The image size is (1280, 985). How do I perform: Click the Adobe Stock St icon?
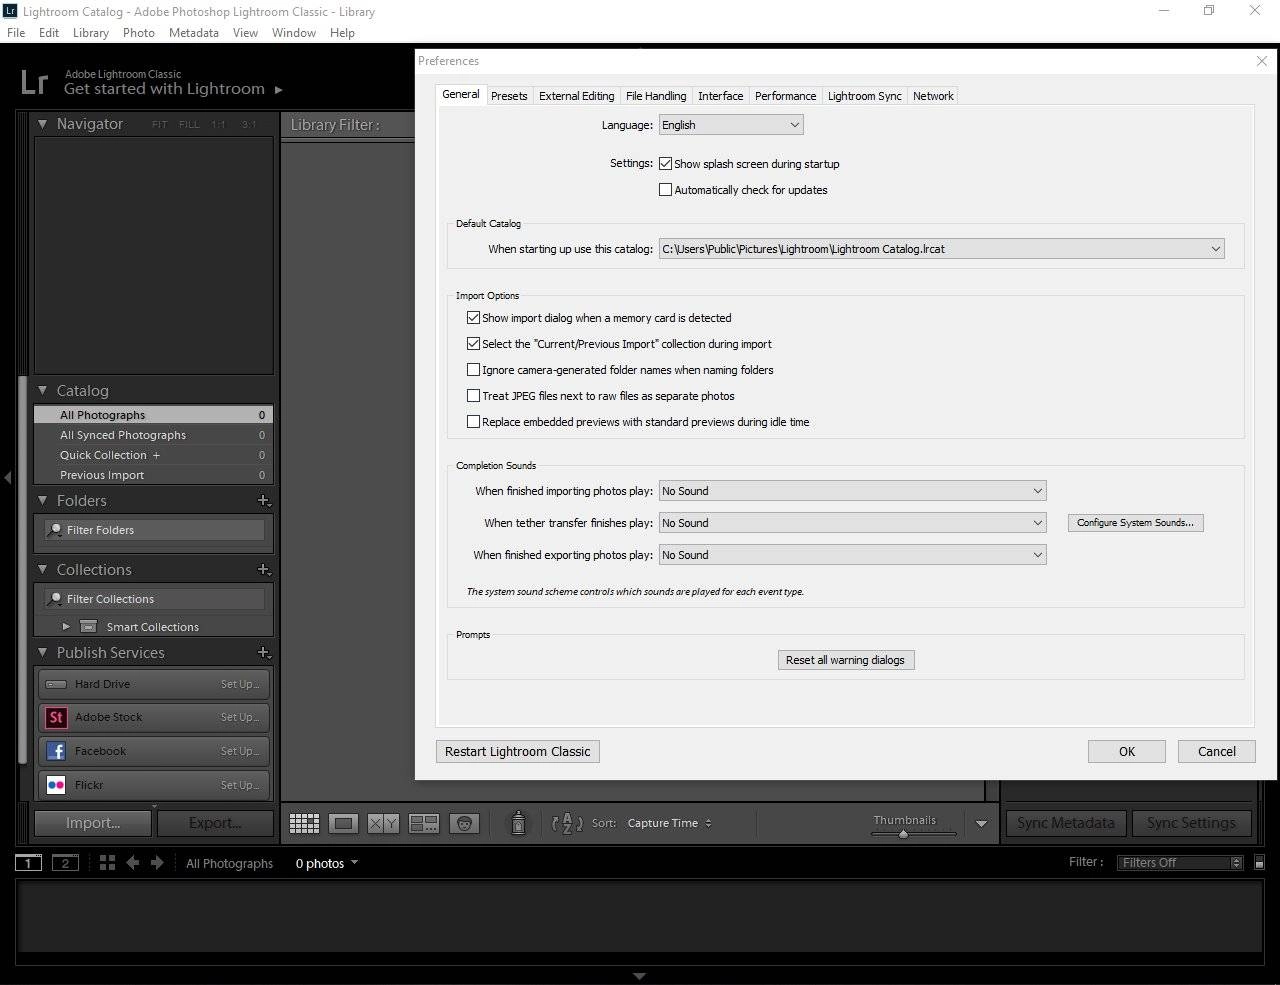coord(56,717)
